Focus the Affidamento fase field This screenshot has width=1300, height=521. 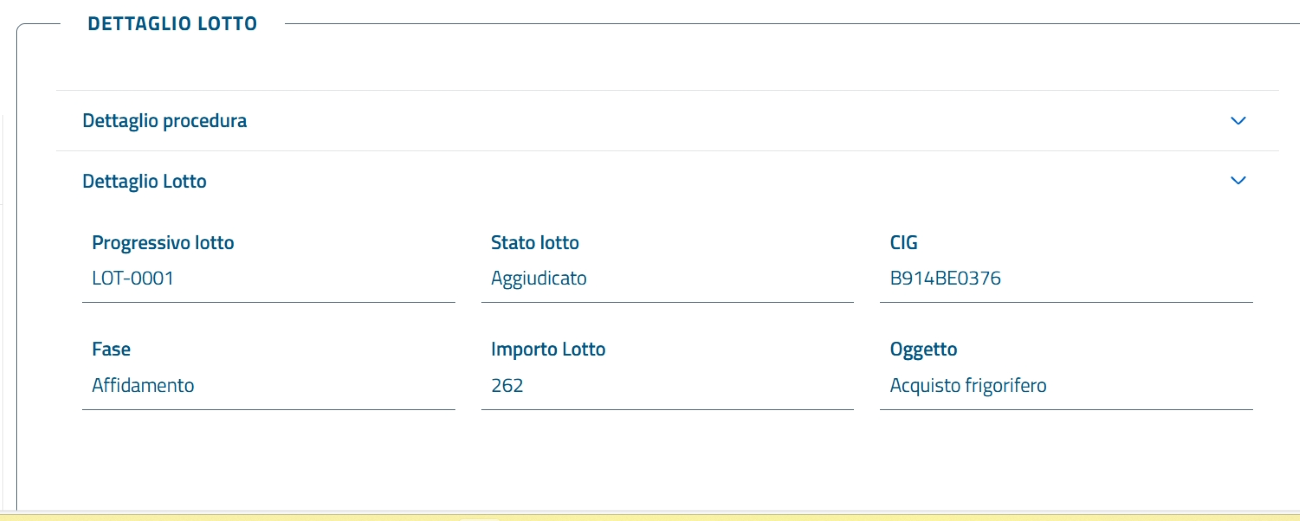point(268,386)
